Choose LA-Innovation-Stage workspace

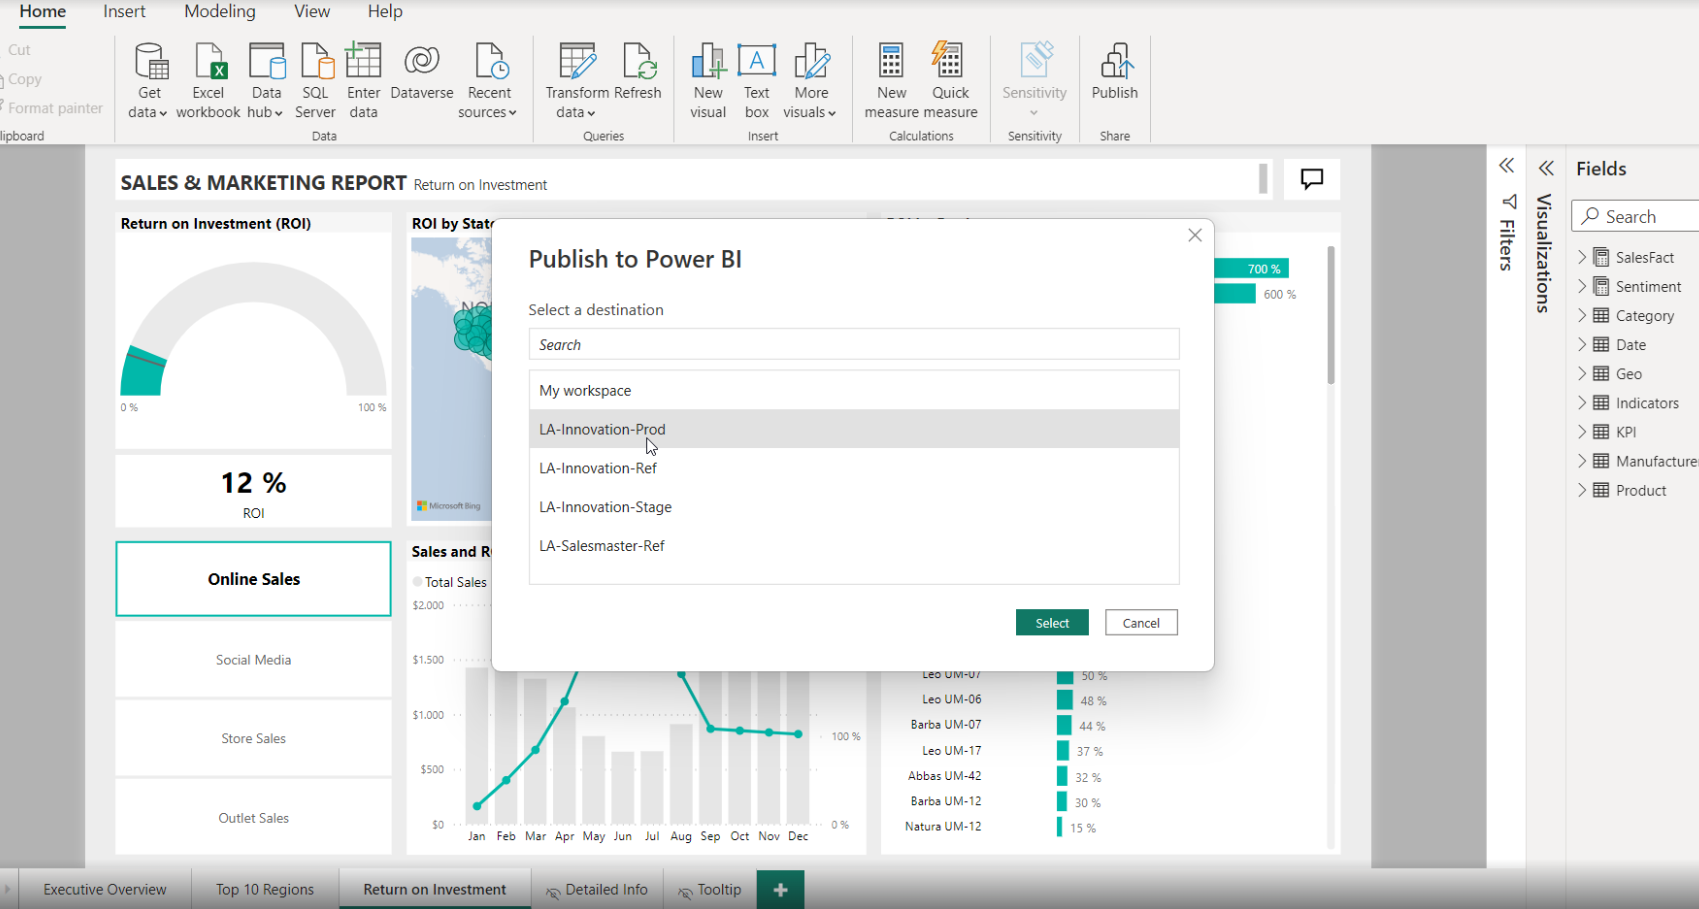point(605,507)
